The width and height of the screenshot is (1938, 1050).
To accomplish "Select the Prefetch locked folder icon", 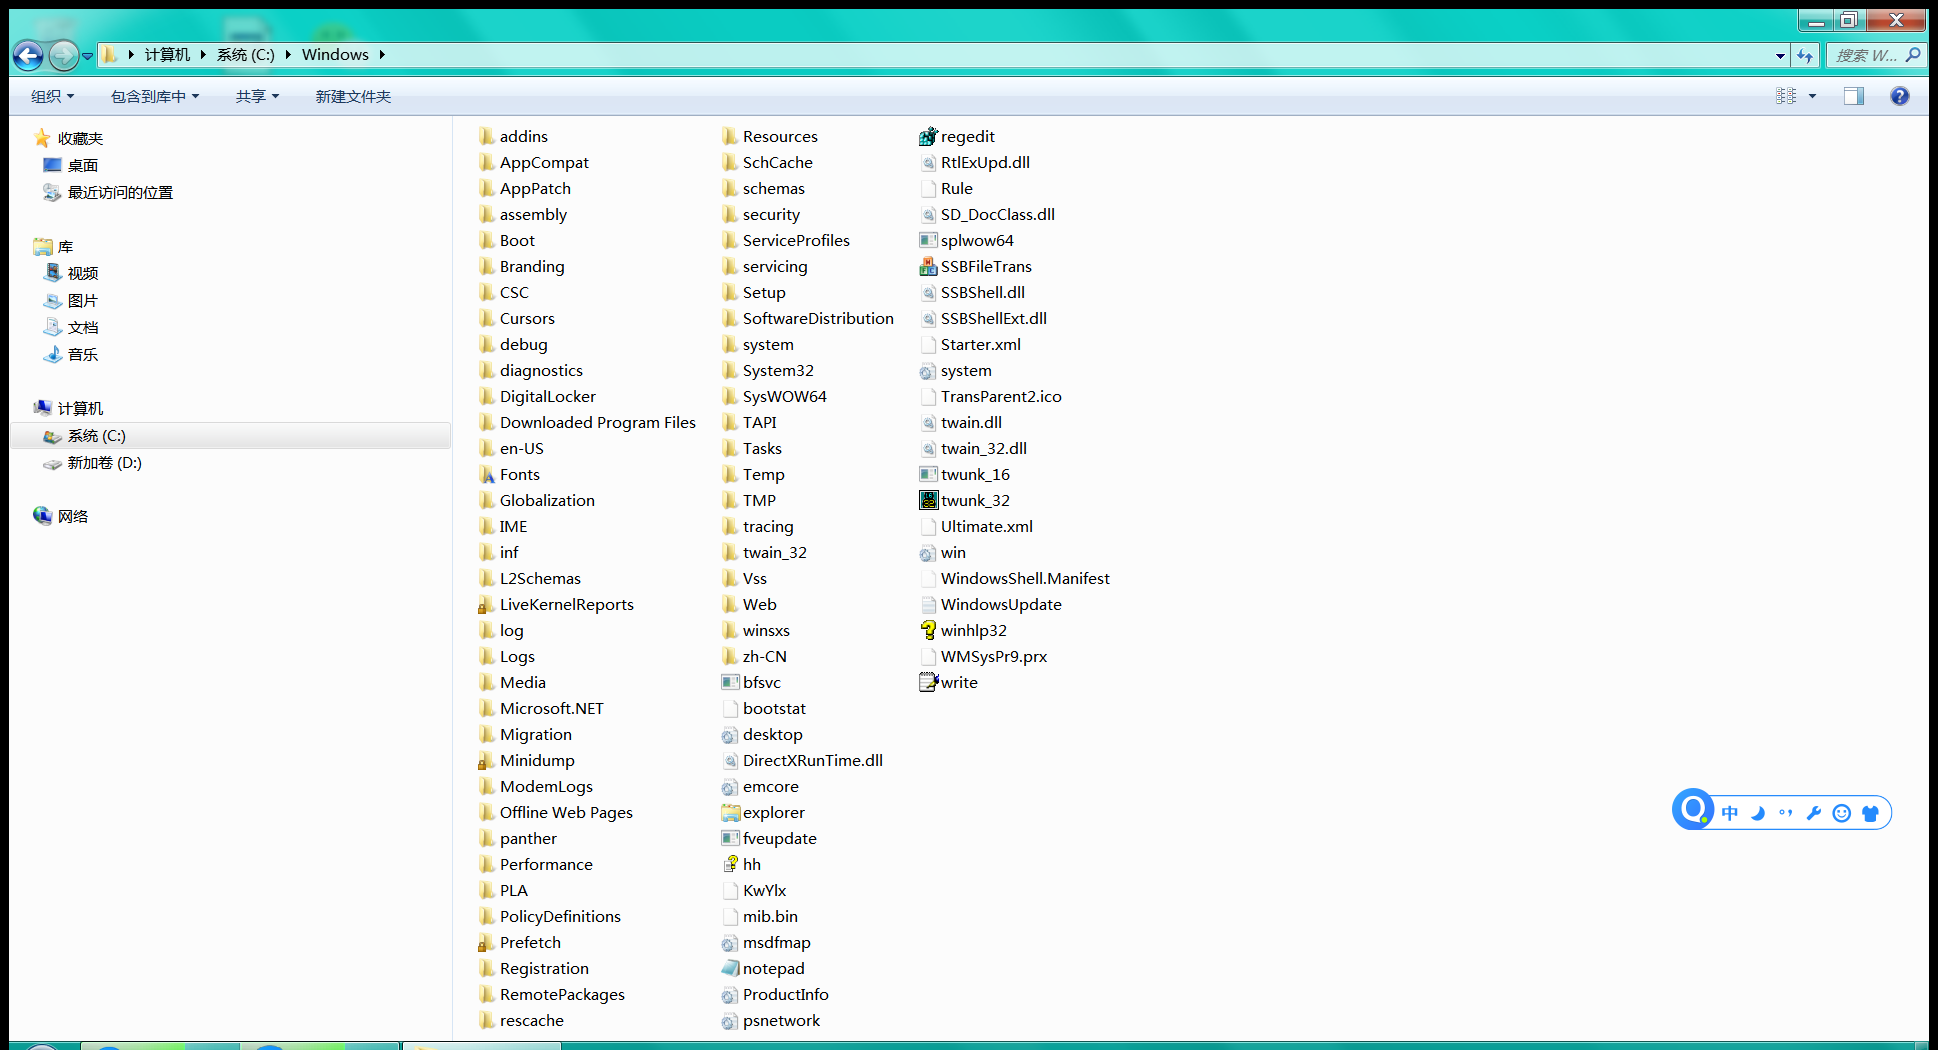I will click(x=487, y=942).
